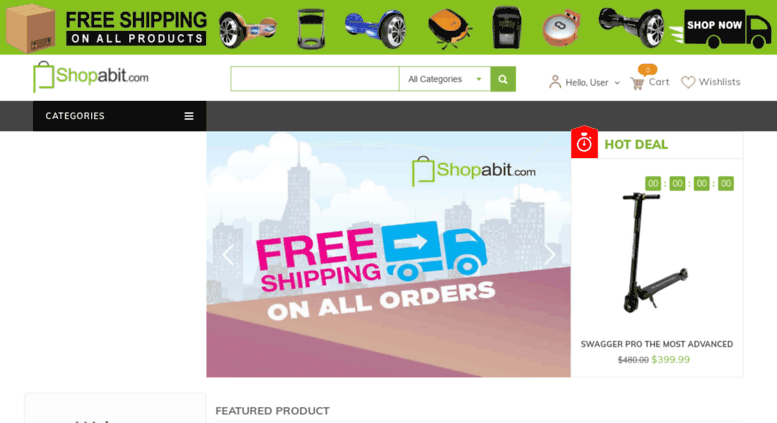
Task: Click the user profile icon
Action: tap(555, 82)
